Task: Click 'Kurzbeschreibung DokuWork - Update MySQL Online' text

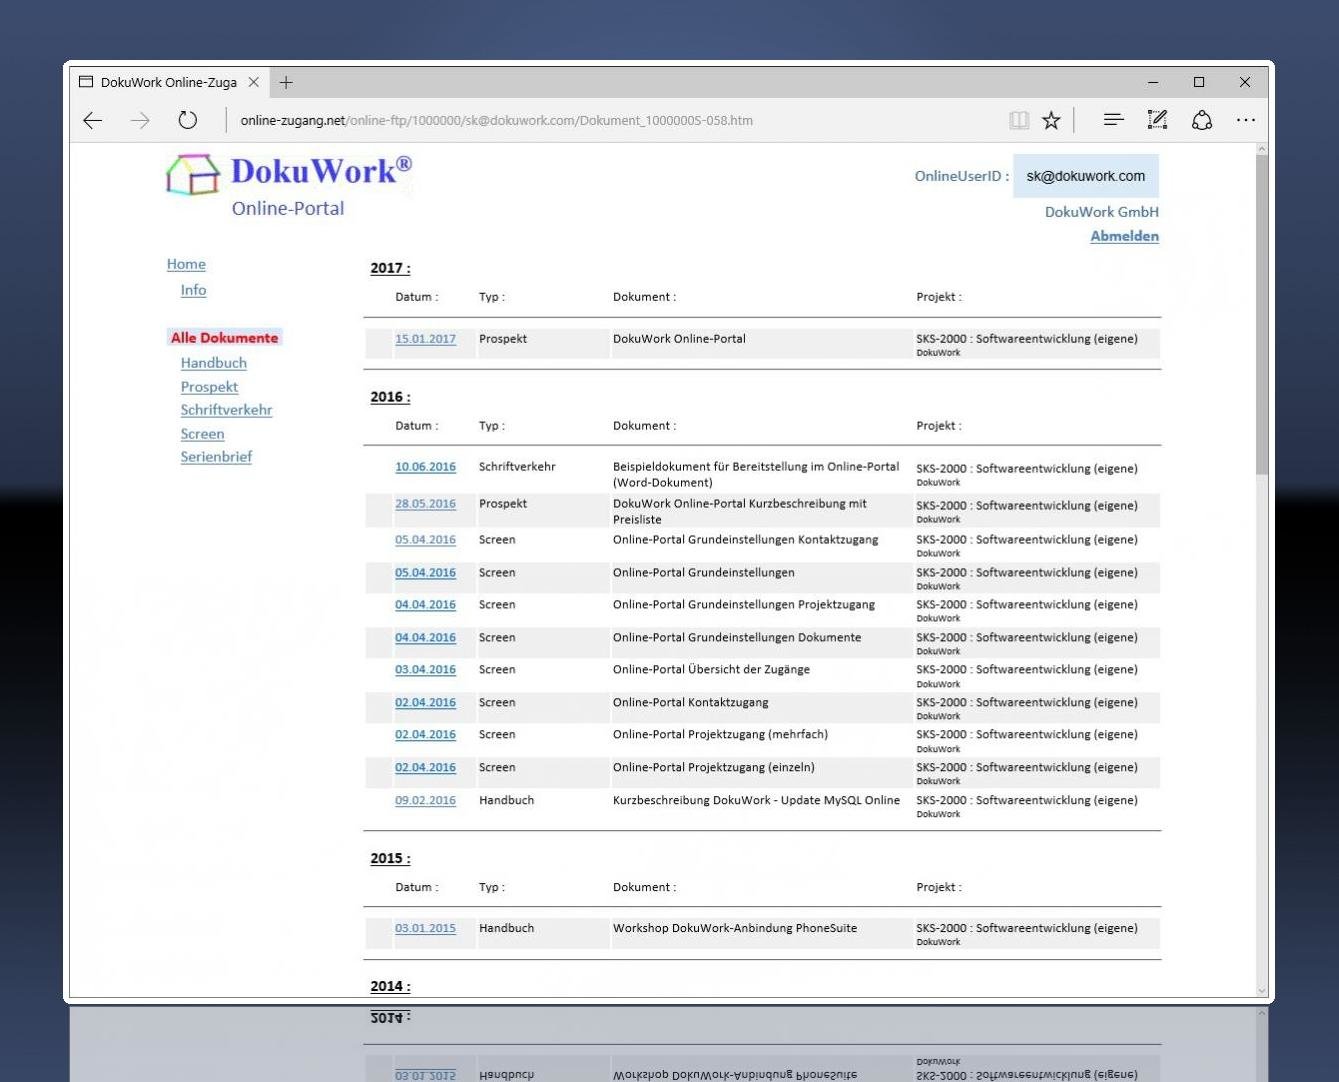Action: pyautogui.click(x=756, y=801)
